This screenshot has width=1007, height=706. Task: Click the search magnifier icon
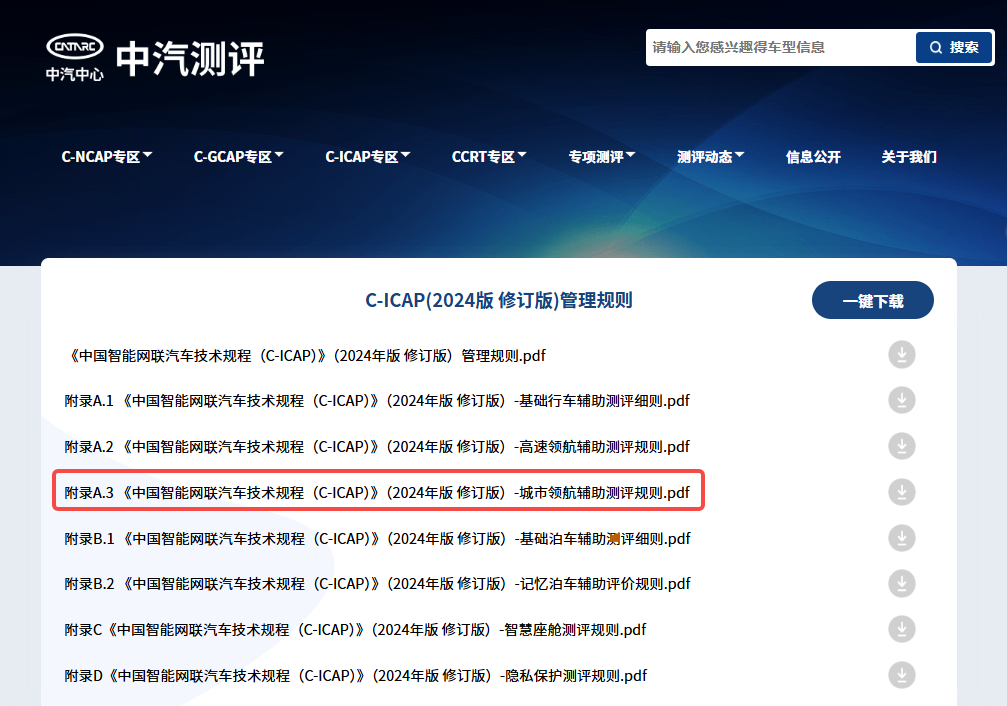point(936,48)
